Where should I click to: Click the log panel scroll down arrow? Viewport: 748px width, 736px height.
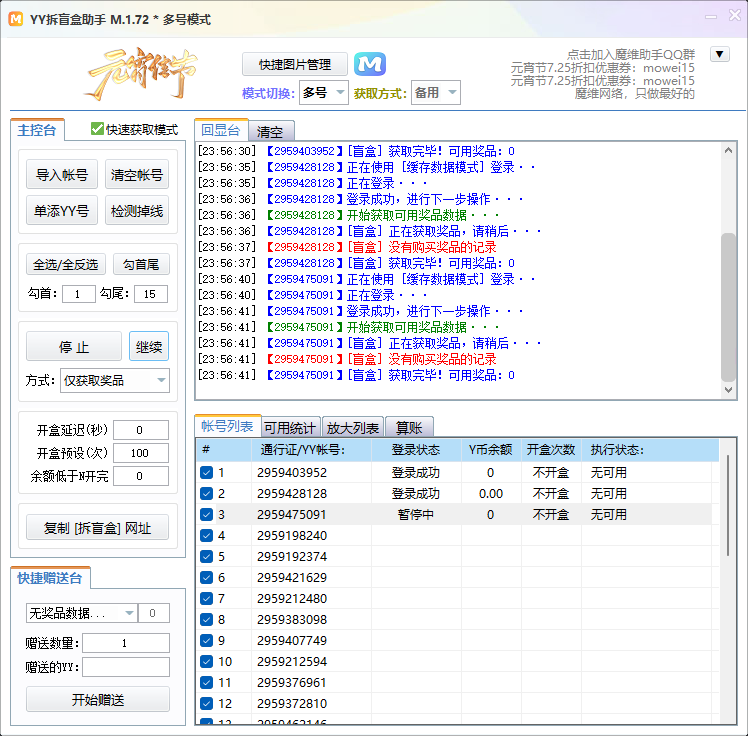[728, 390]
